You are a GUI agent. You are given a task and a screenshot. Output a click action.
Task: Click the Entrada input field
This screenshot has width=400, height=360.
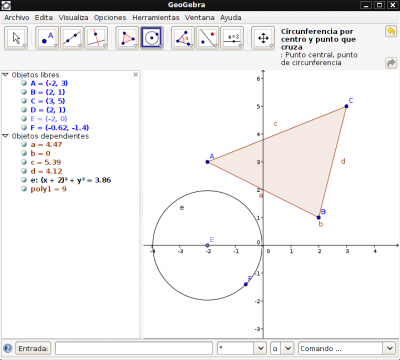coord(134,348)
